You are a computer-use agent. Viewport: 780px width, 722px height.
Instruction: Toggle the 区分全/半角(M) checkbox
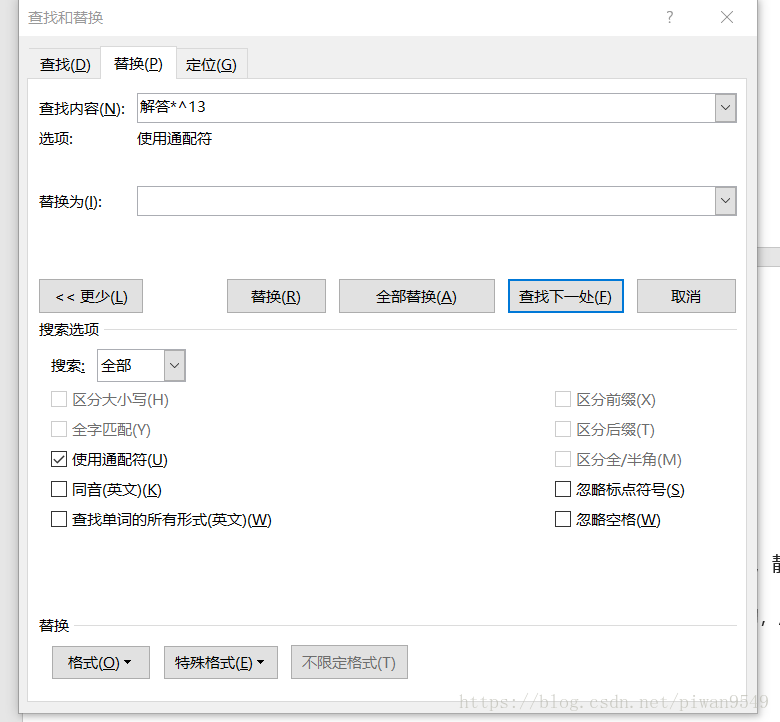[x=563, y=459]
